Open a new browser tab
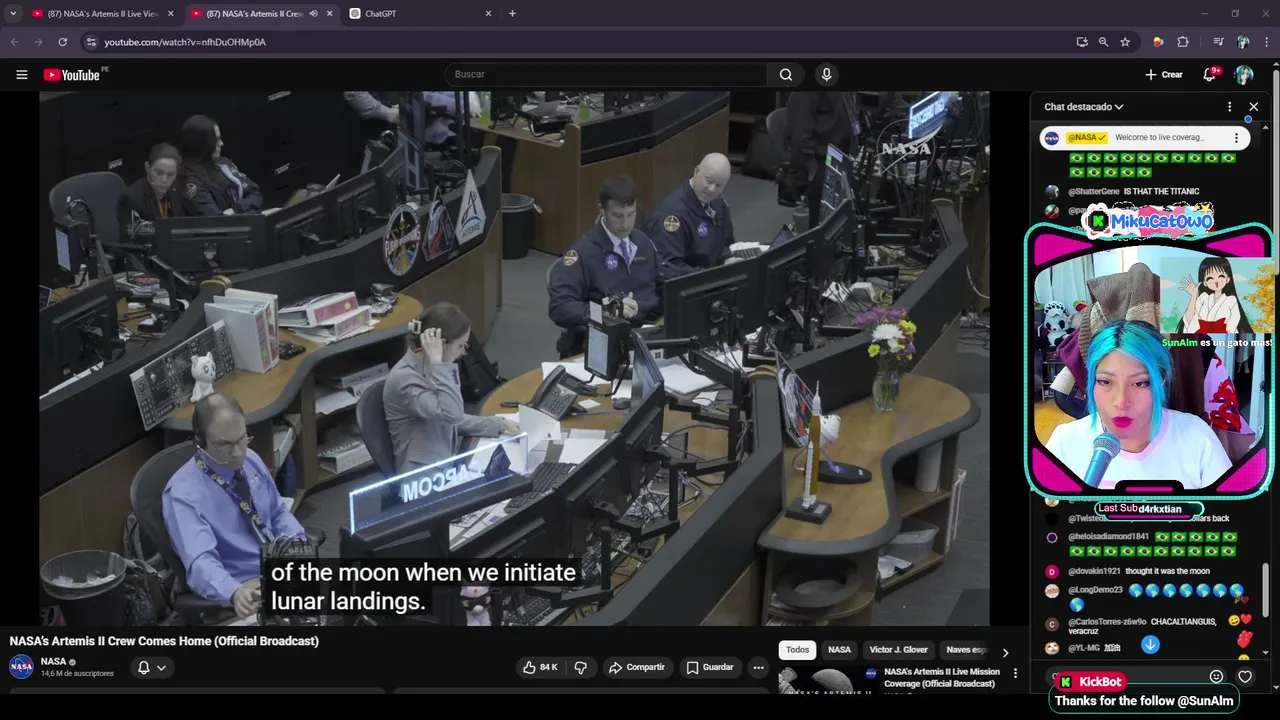 512,13
